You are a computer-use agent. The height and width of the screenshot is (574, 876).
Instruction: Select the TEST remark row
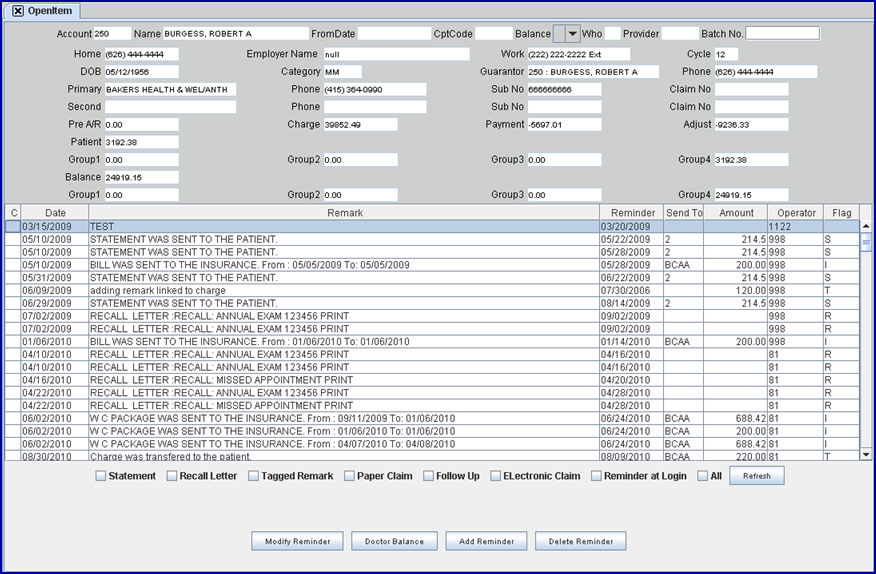tap(432, 226)
